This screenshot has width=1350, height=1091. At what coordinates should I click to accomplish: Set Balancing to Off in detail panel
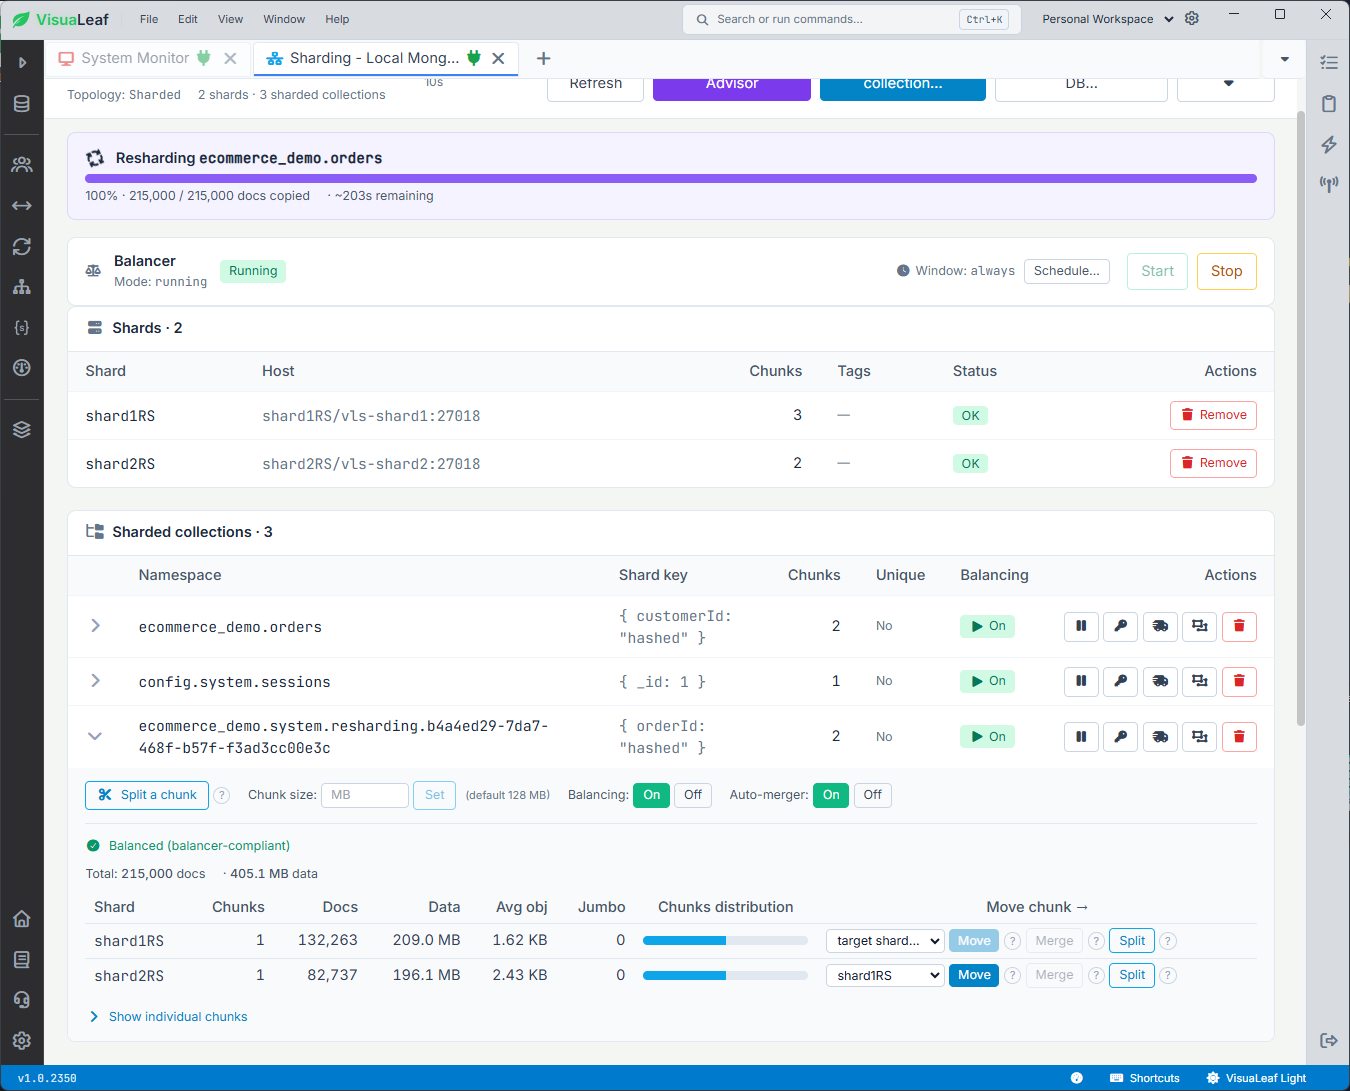pos(693,795)
